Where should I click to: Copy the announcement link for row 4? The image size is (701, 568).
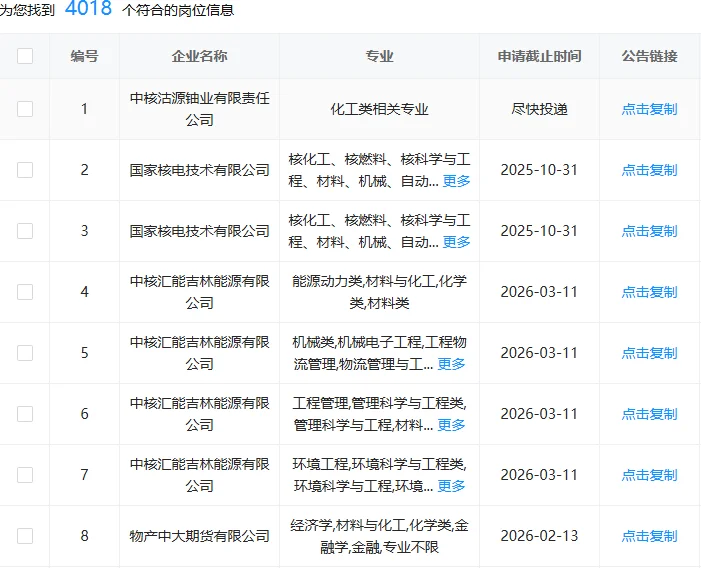coord(650,292)
